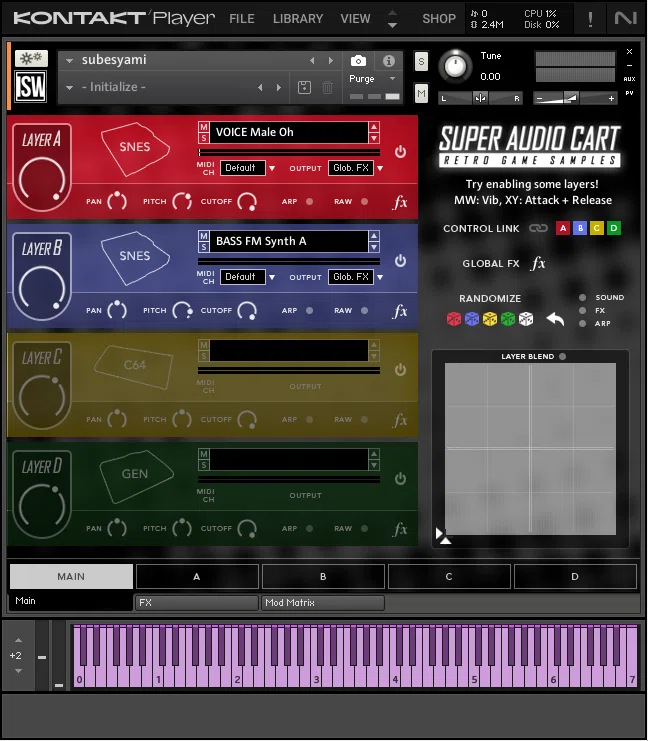
Task: Mute the instrument with the M button
Action: 421,93
